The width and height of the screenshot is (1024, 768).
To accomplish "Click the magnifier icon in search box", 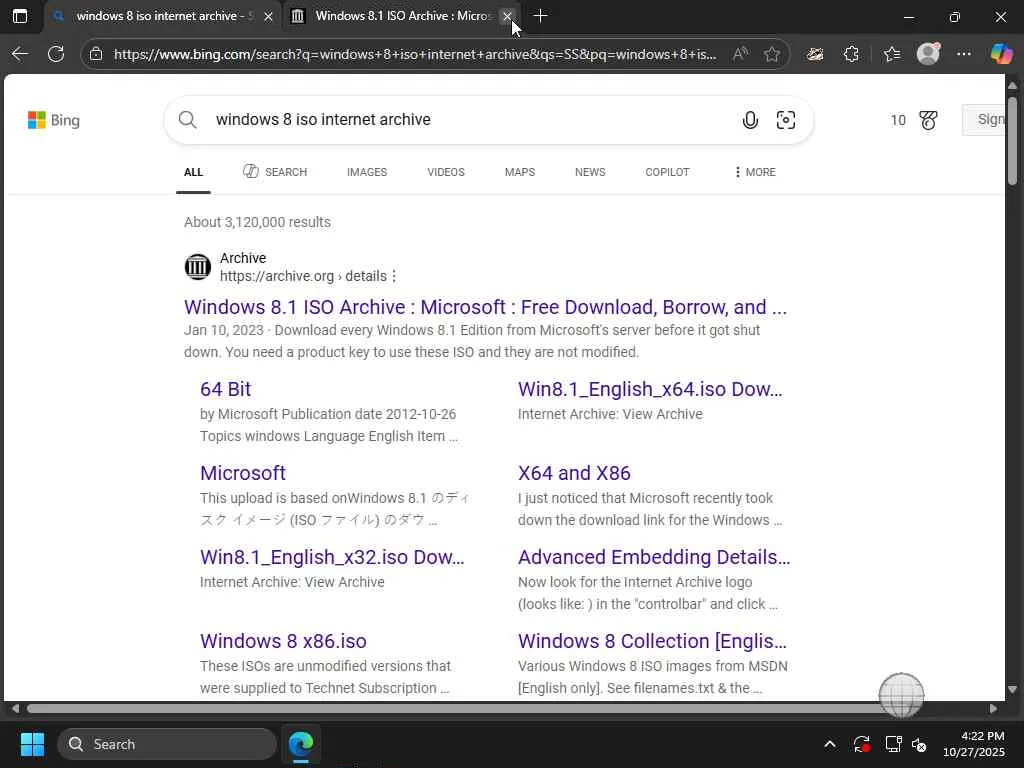I will tap(187, 120).
